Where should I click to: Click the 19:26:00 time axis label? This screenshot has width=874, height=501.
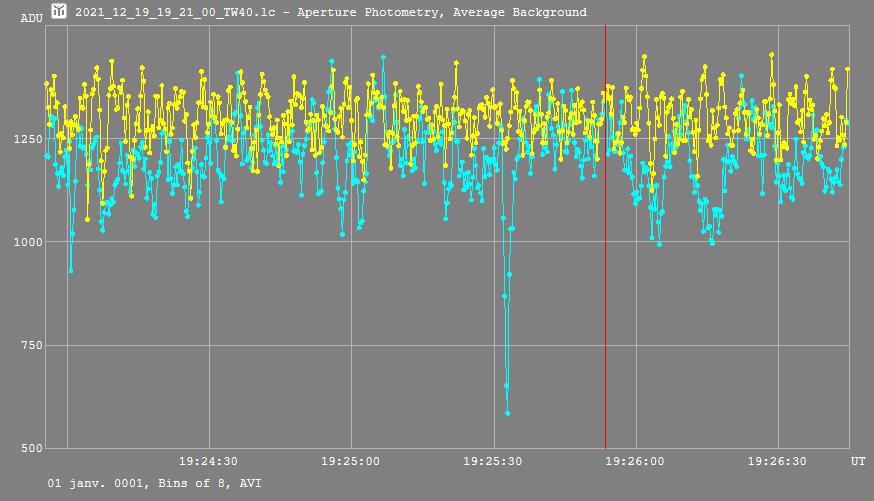coord(635,462)
